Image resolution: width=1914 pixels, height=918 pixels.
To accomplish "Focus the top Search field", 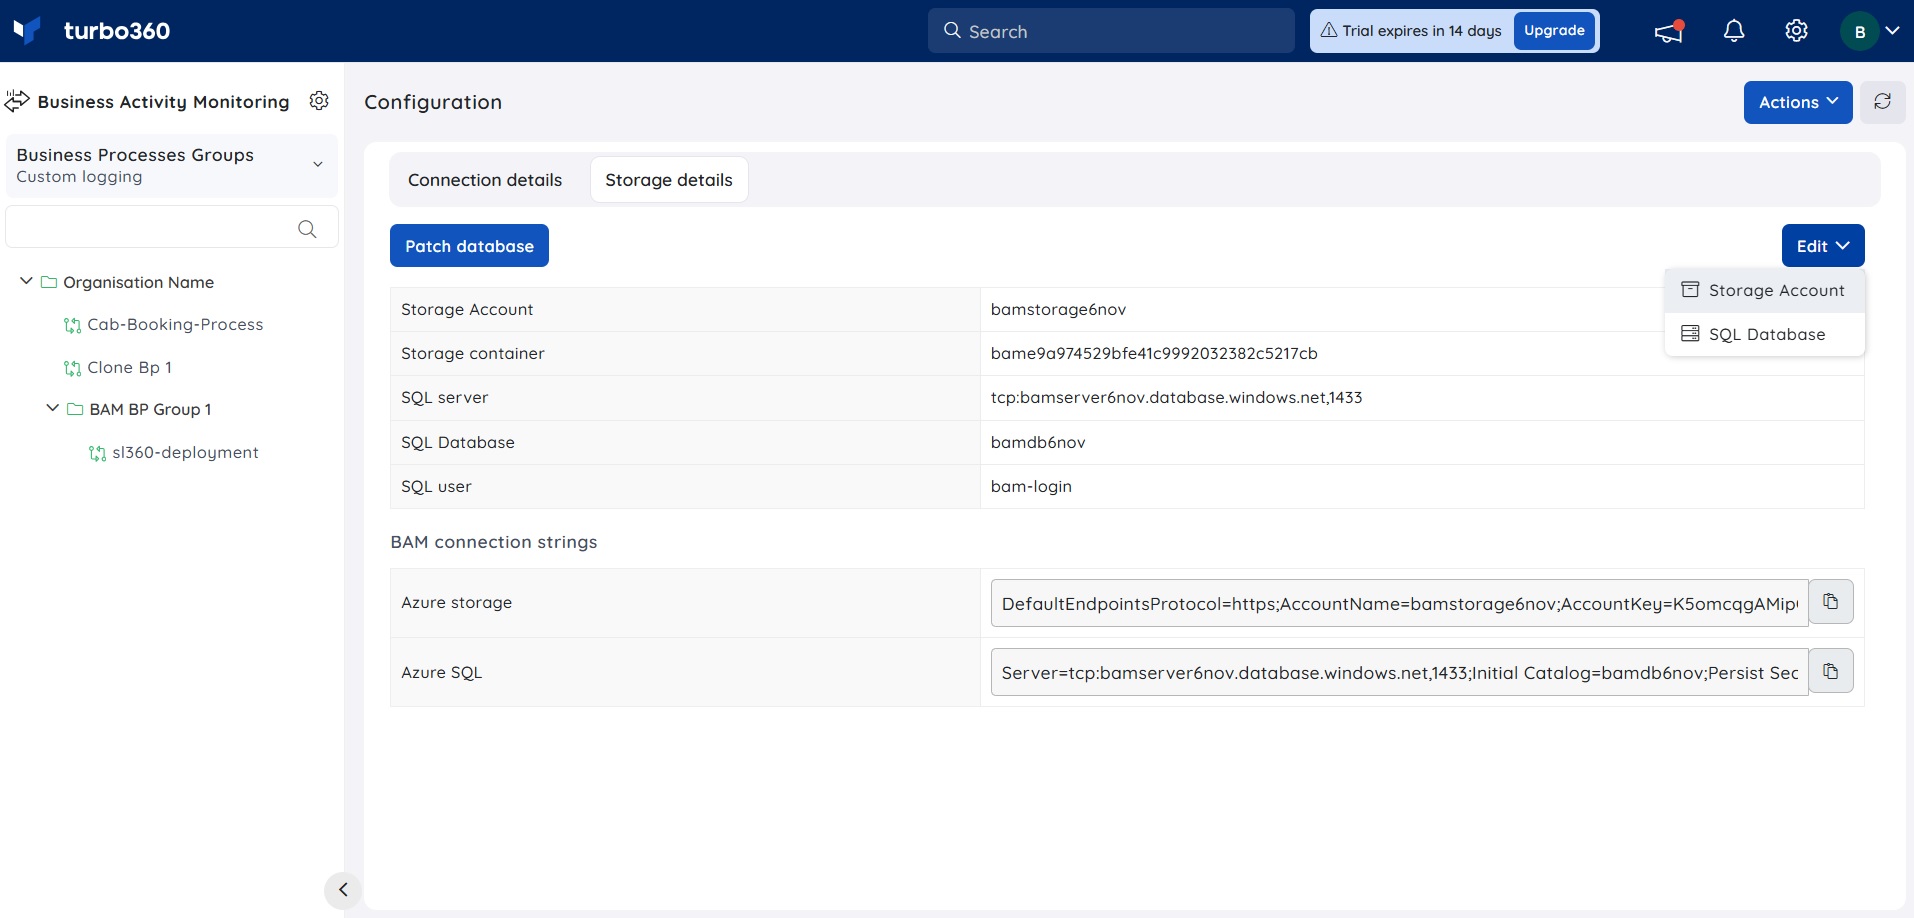I will tap(1111, 31).
